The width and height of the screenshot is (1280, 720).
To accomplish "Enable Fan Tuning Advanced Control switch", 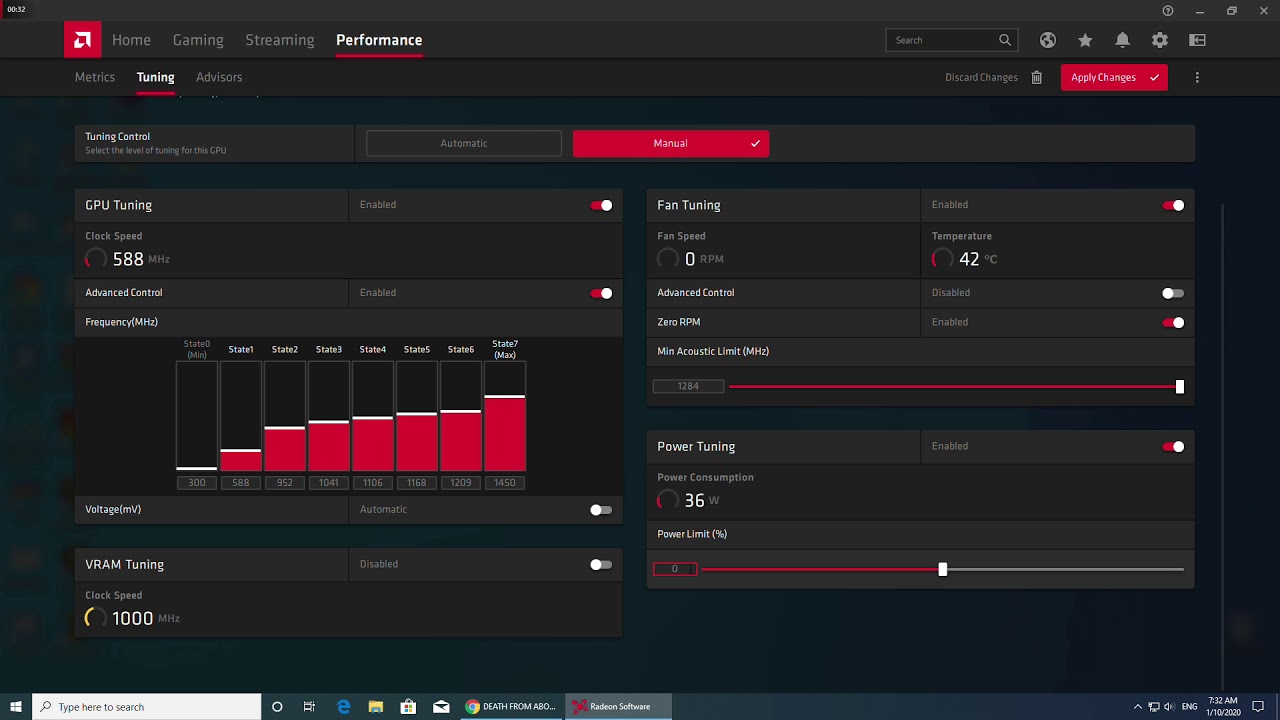I will coord(1173,293).
